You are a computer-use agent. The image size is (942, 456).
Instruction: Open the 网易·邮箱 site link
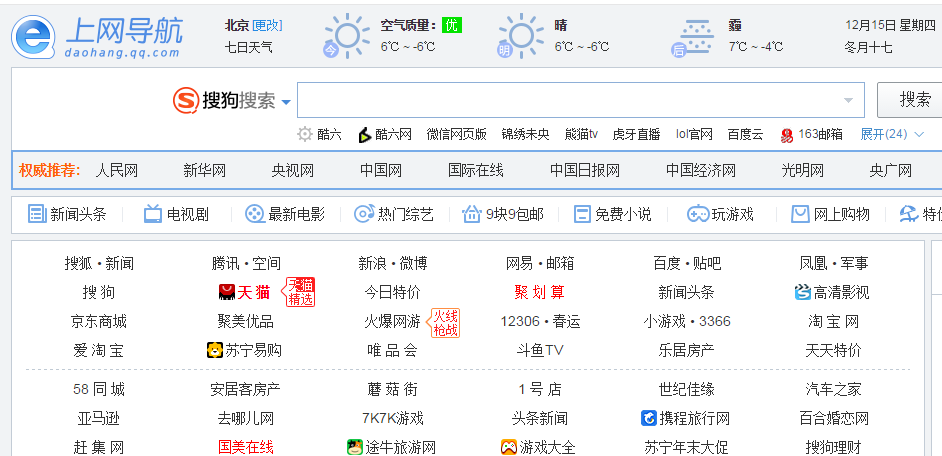pyautogui.click(x=540, y=263)
